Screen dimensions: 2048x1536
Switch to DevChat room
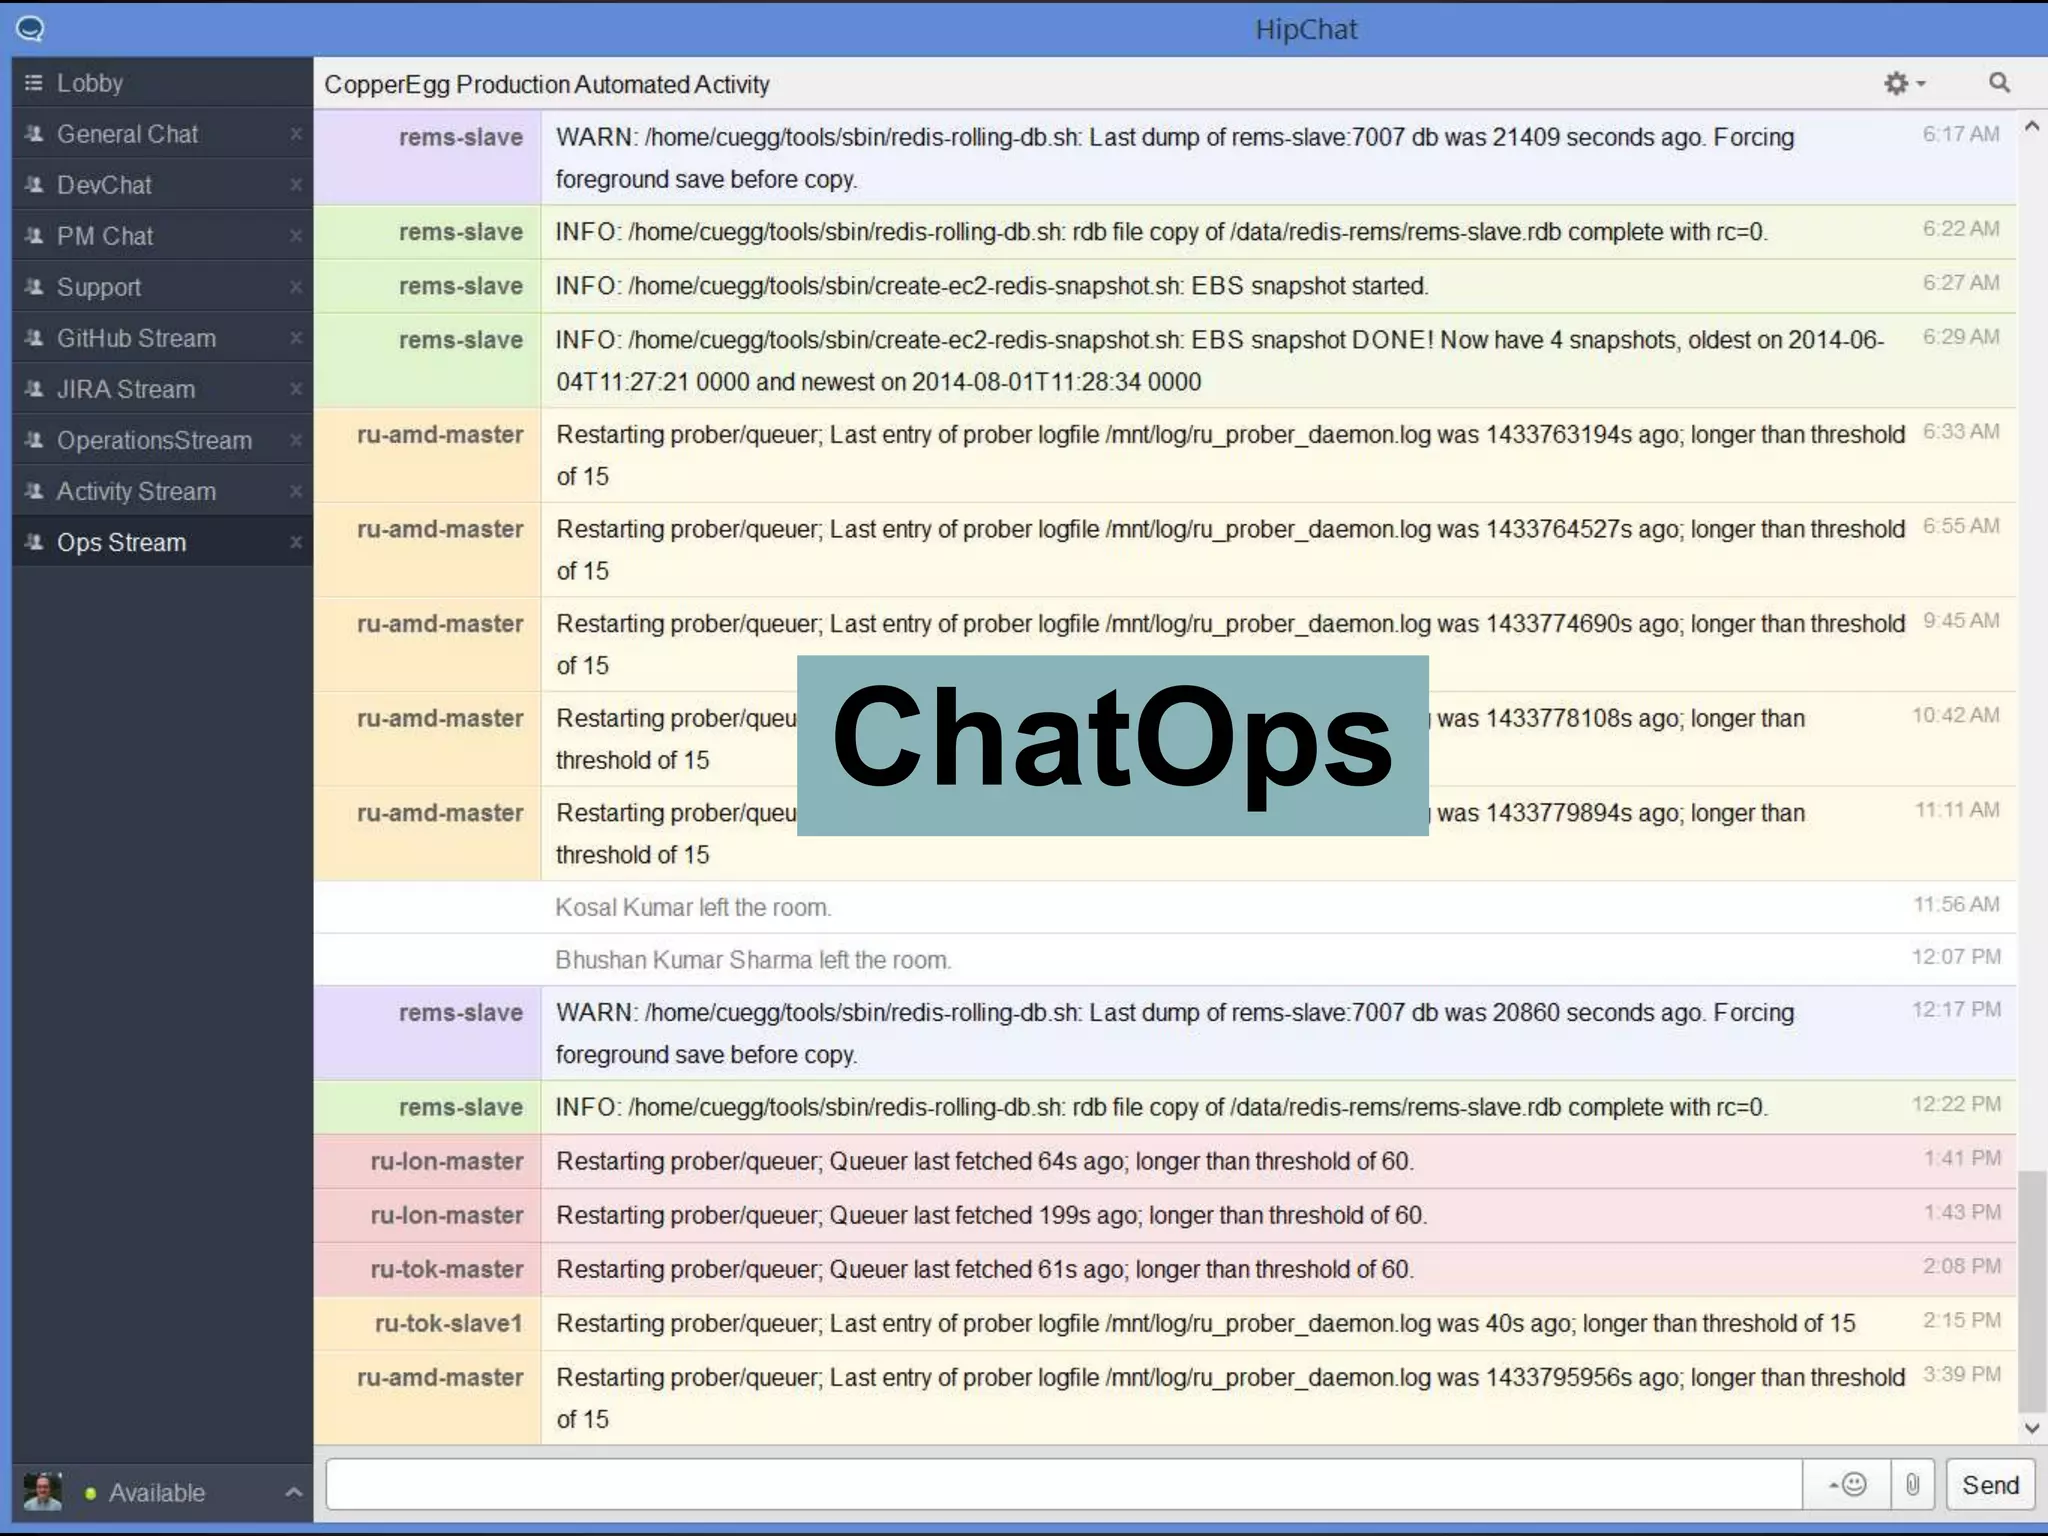pos(162,185)
